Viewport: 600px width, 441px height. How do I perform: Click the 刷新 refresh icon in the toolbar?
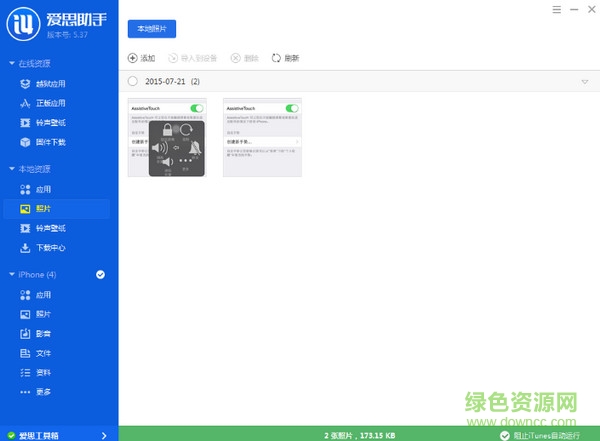click(x=284, y=58)
